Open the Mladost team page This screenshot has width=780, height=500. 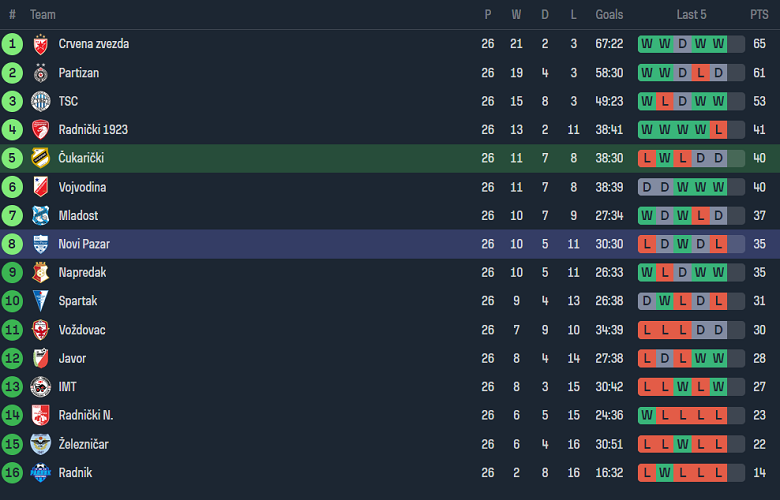[x=78, y=216]
